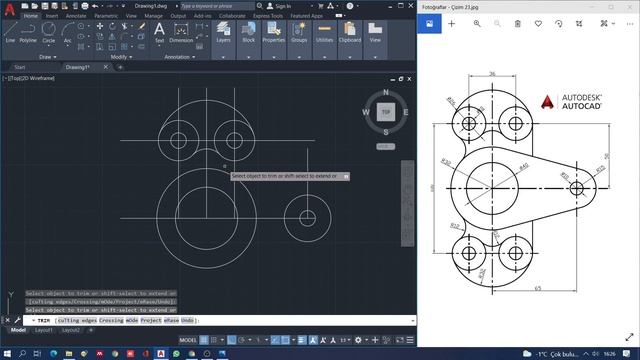Click the AutoCAD application menu logo
Viewport: 640px width, 360px height.
[x=9, y=8]
